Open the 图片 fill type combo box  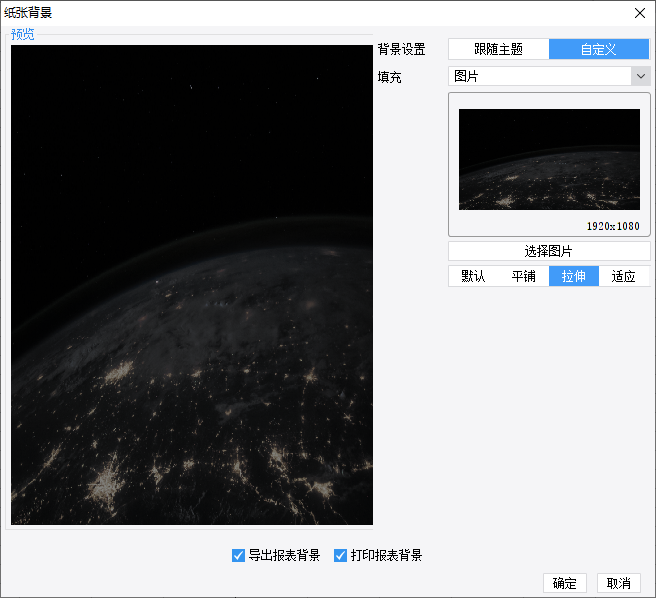549,76
